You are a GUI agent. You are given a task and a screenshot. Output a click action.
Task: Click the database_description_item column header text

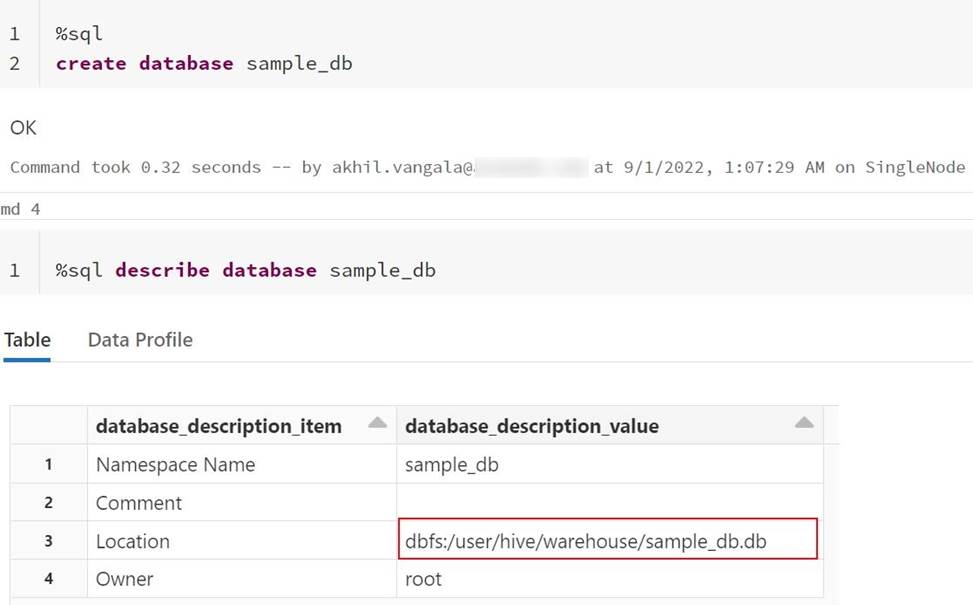click(x=218, y=426)
